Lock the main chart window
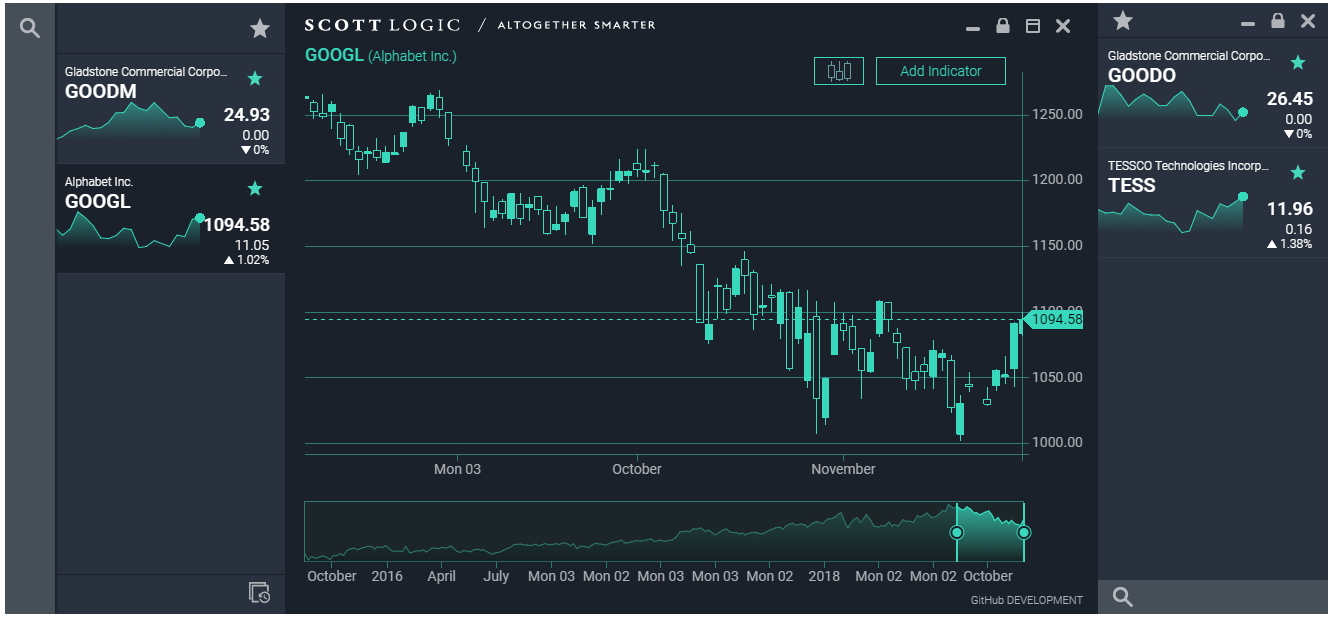 tap(1003, 26)
